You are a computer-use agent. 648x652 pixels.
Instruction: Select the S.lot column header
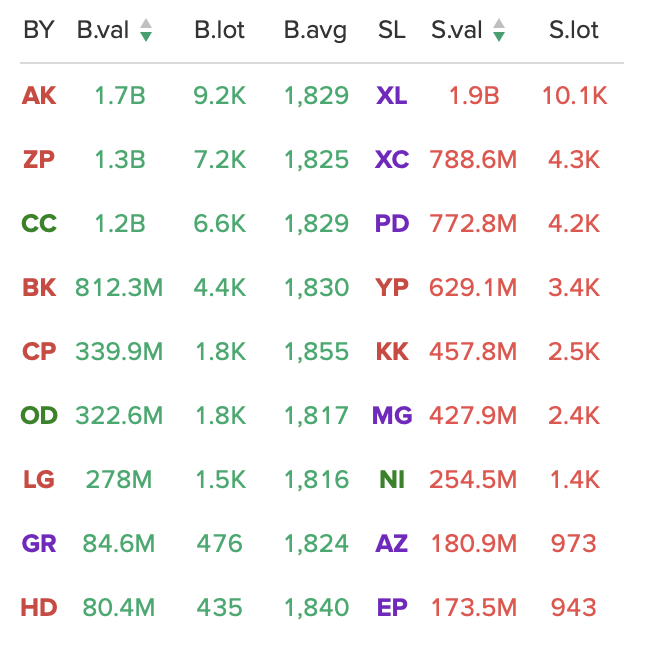(574, 30)
